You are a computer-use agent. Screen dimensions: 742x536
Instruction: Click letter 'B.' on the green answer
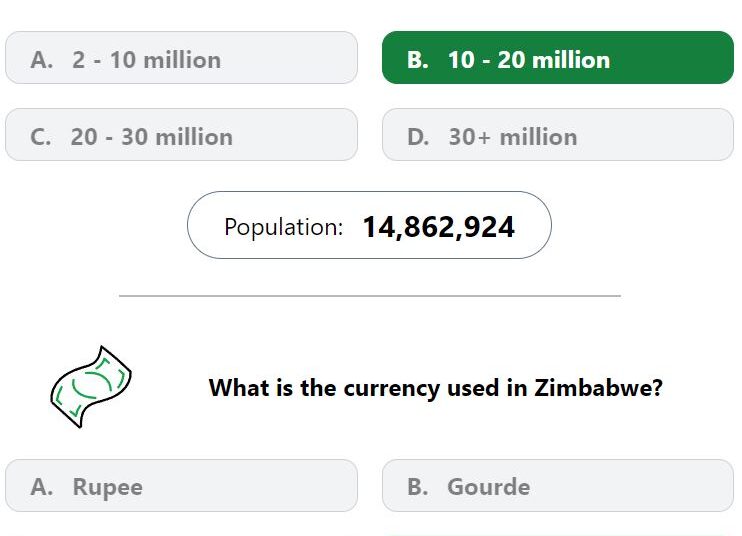tap(418, 60)
